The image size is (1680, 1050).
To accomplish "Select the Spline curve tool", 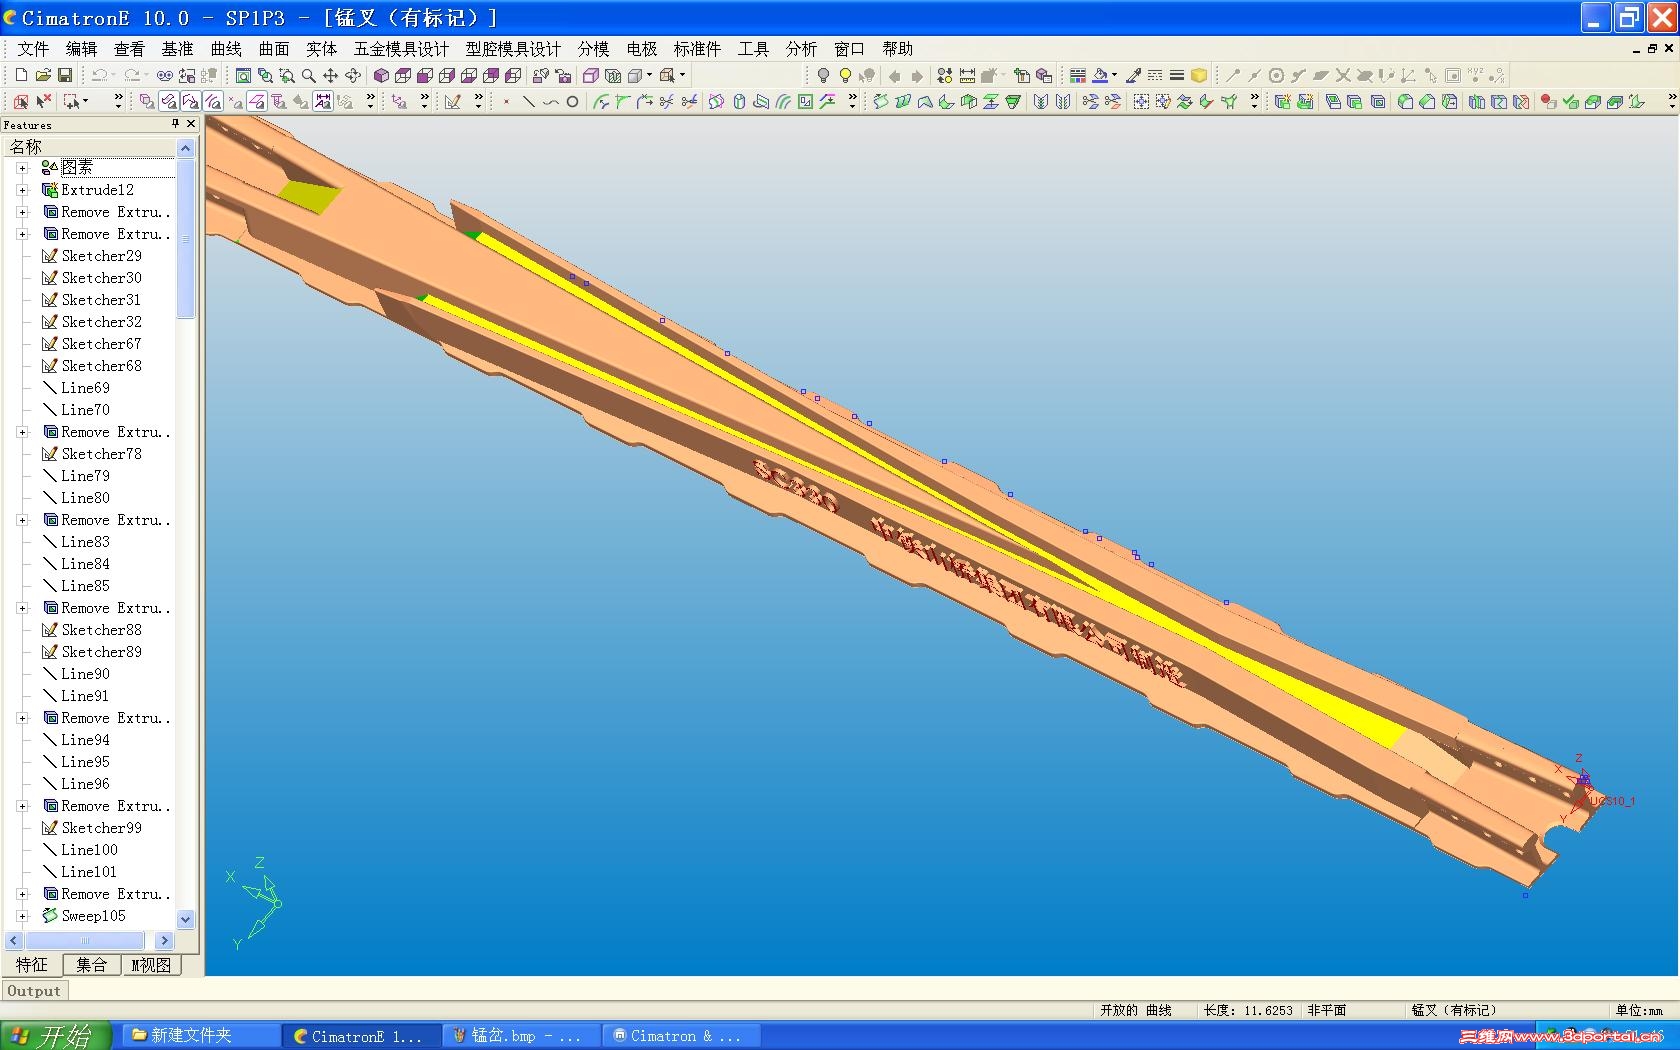I will [550, 101].
